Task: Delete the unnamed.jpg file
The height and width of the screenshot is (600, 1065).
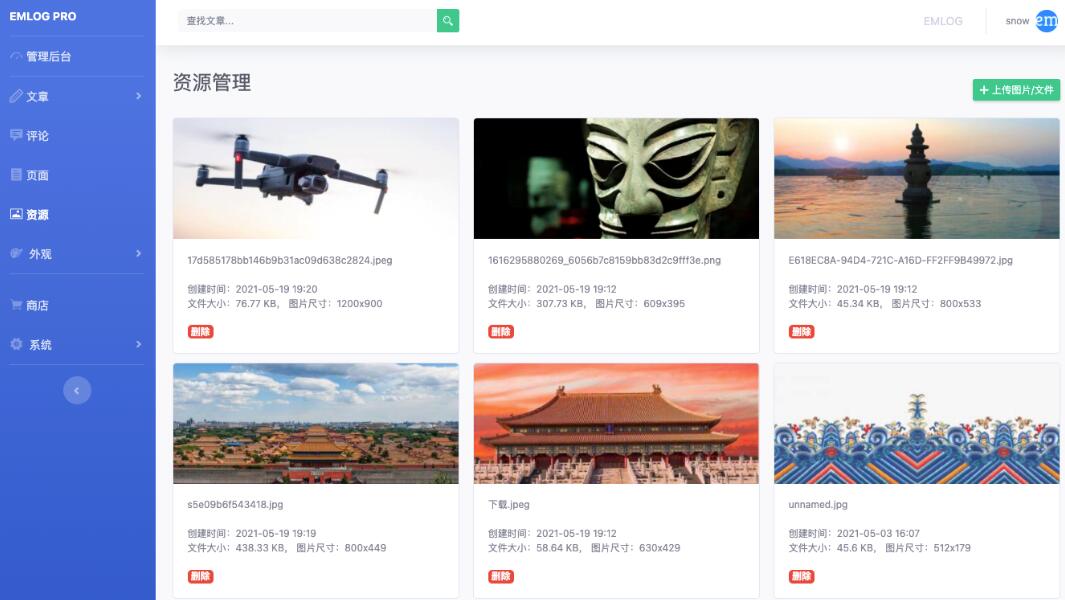Action: 801,576
